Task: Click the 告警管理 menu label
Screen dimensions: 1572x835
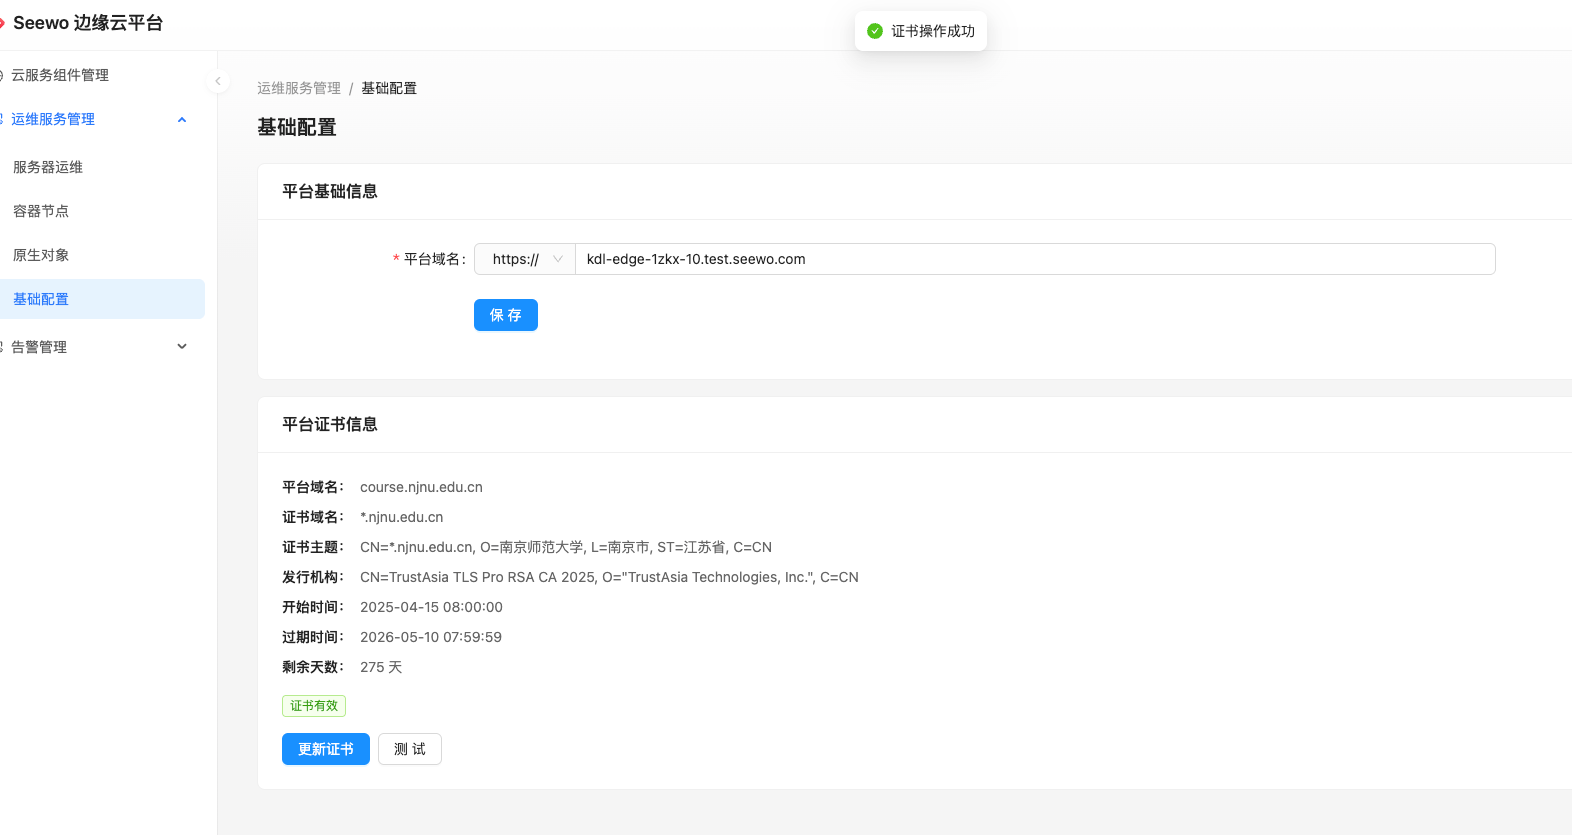Action: 39,347
